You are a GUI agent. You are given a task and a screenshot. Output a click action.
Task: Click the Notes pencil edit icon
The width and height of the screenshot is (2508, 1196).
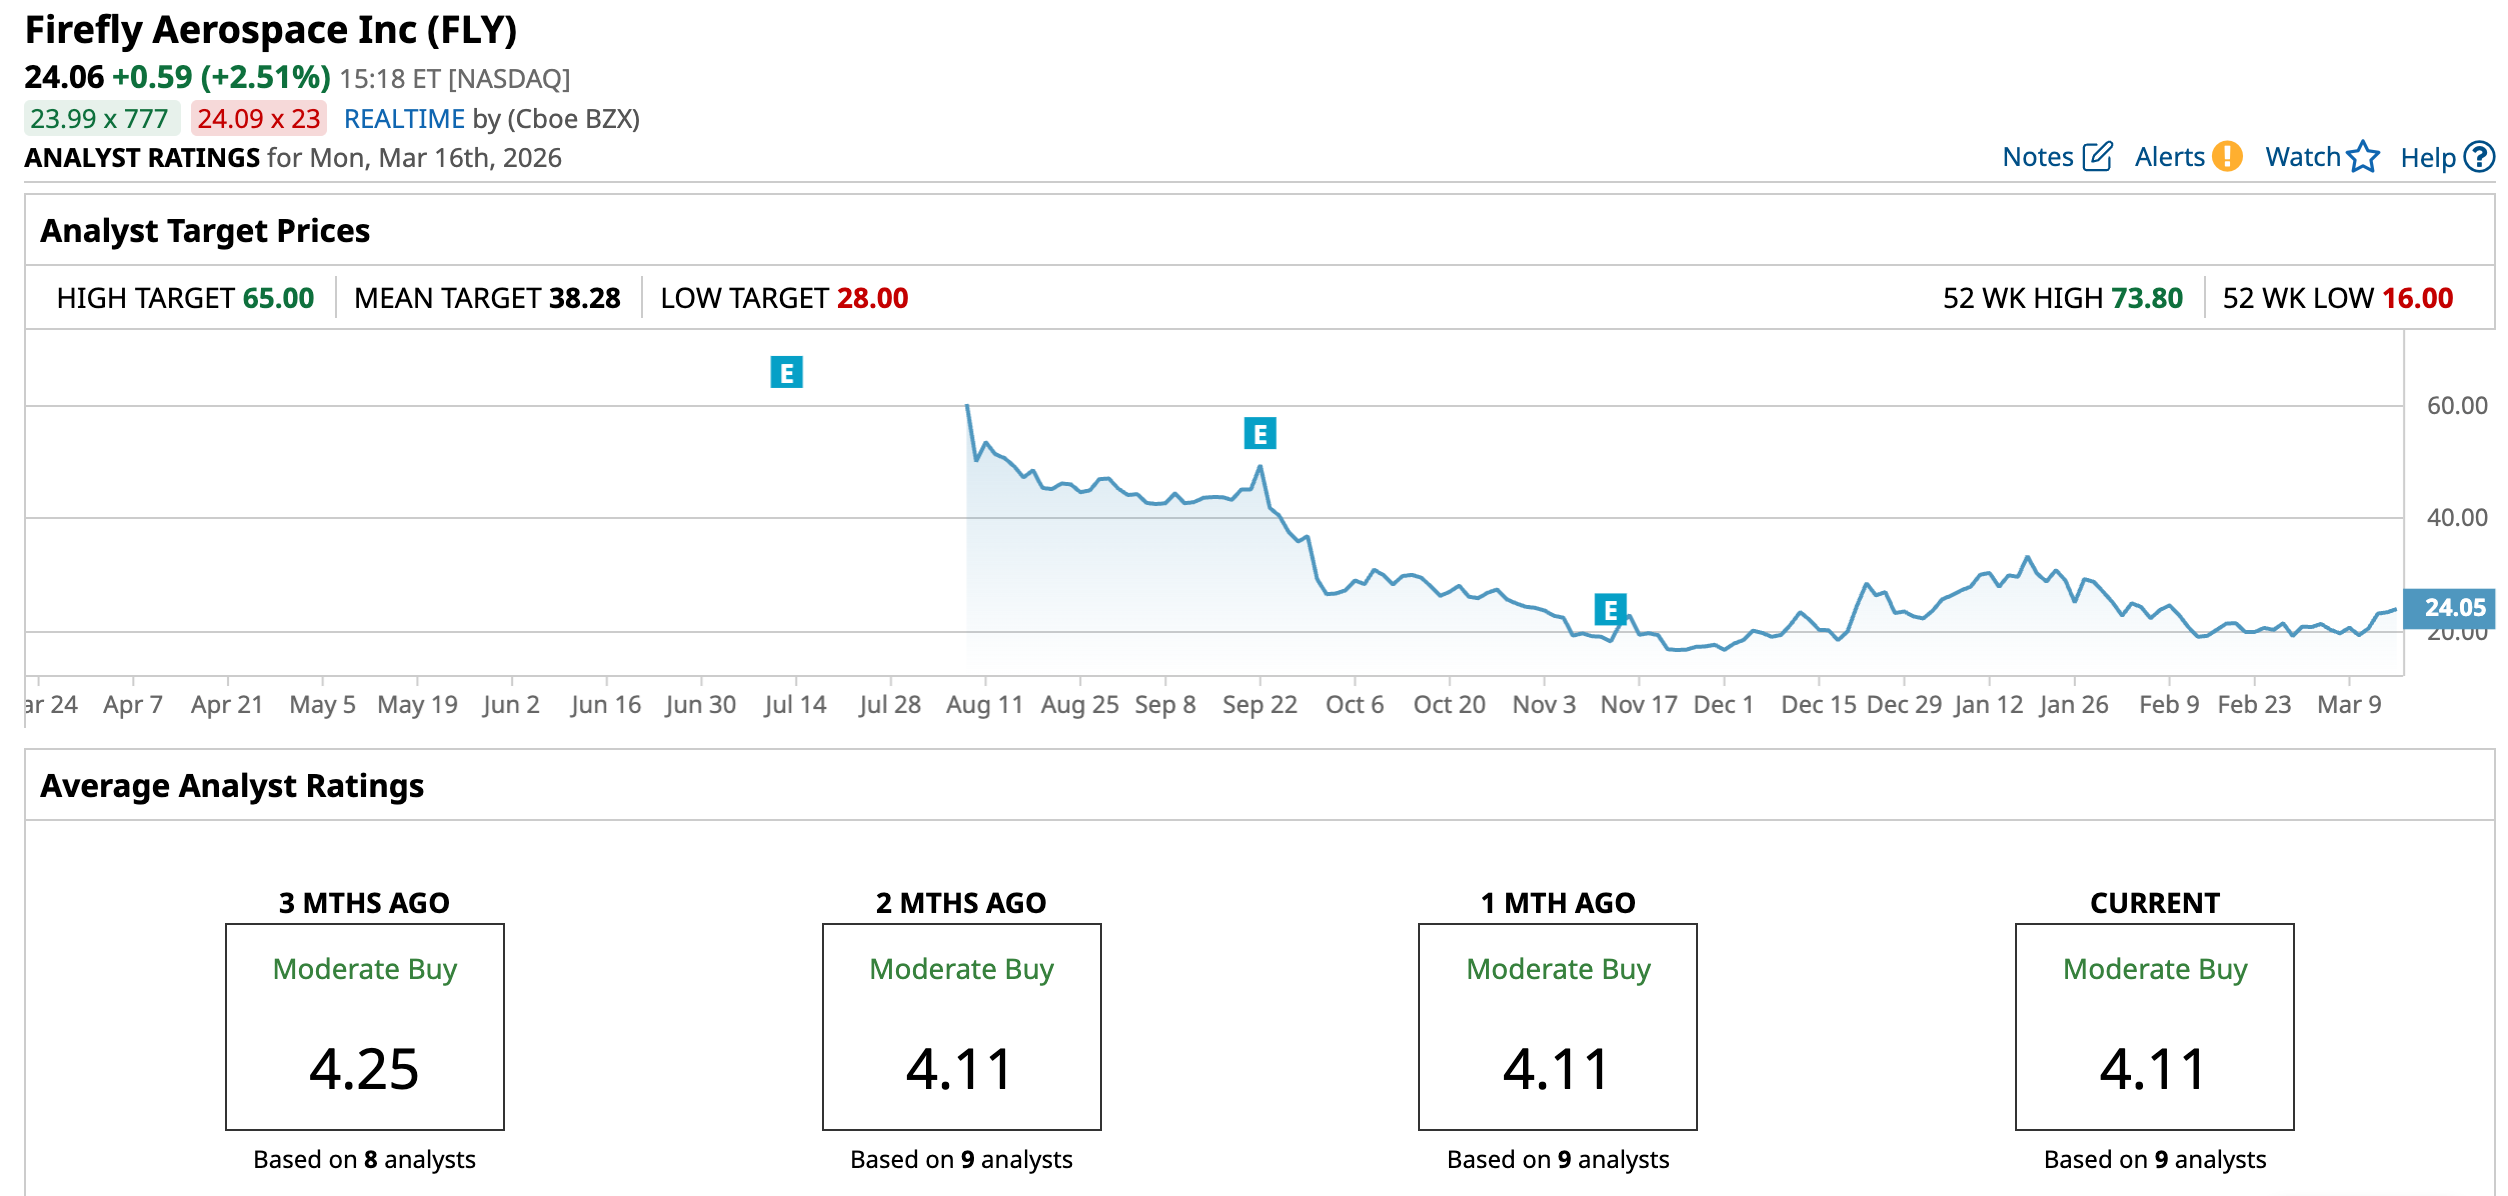[2097, 157]
